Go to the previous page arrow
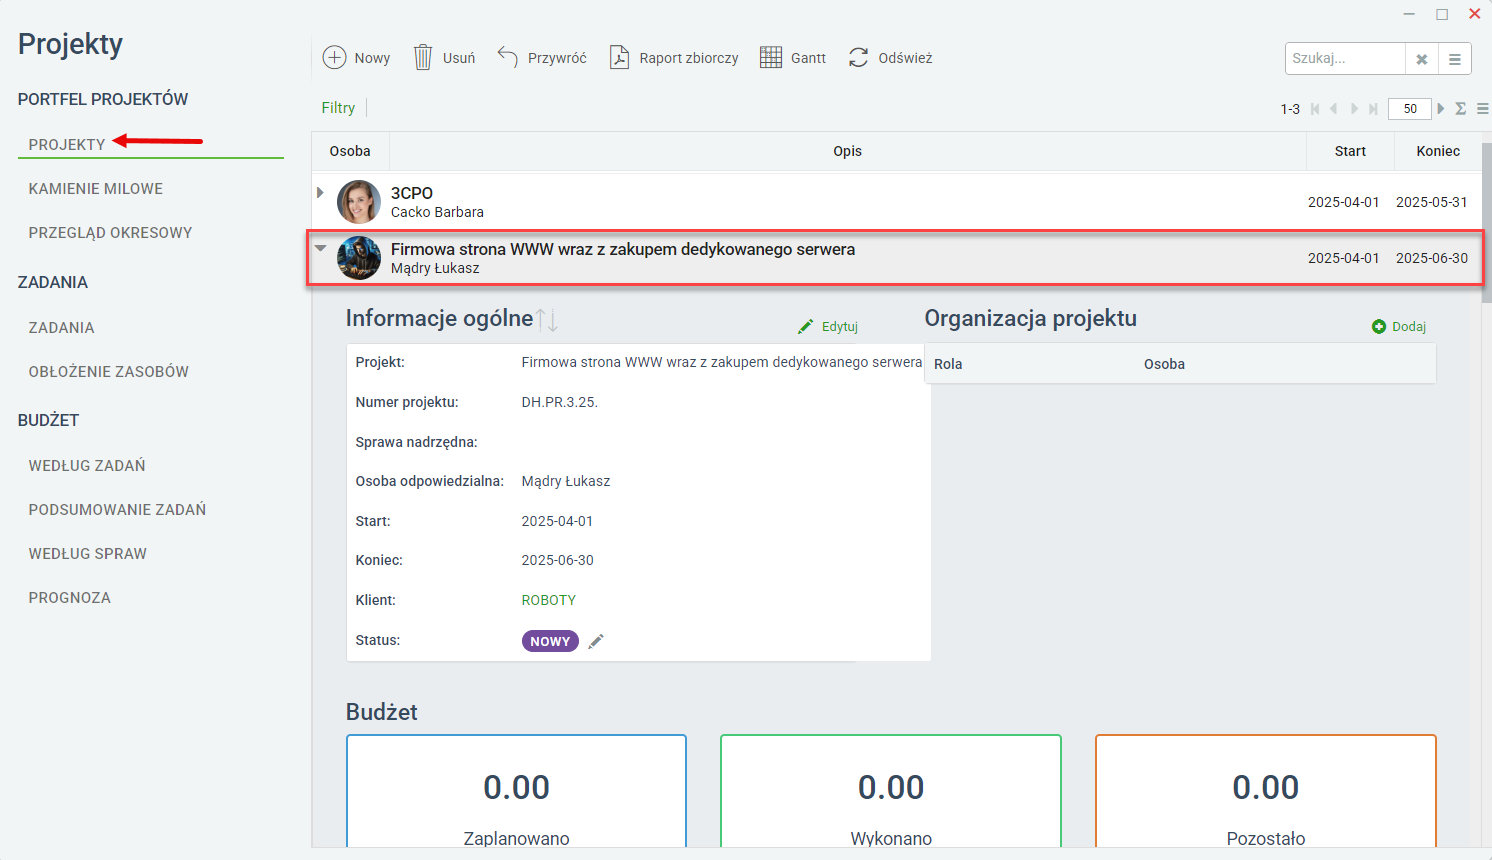This screenshot has width=1492, height=860. click(x=1334, y=109)
